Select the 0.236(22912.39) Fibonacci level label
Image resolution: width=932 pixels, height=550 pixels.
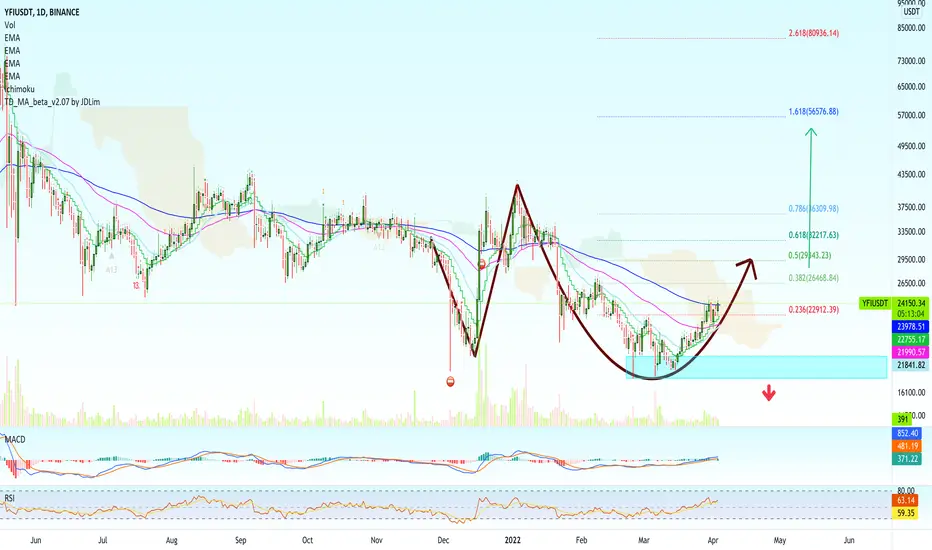[814, 309]
